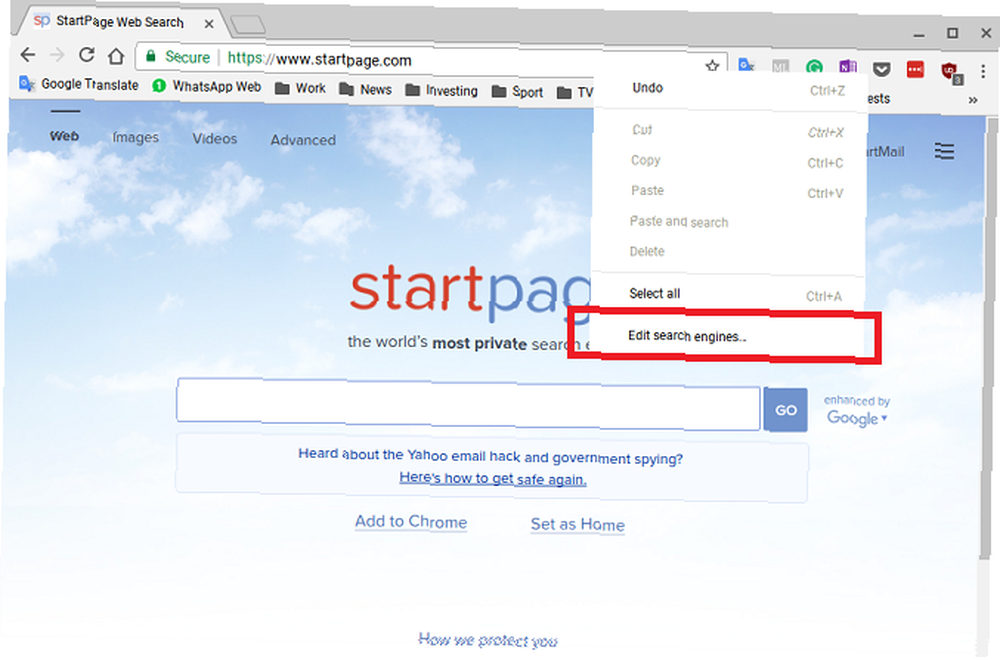Open the How we protect you link
1000x660 pixels.
click(x=488, y=640)
